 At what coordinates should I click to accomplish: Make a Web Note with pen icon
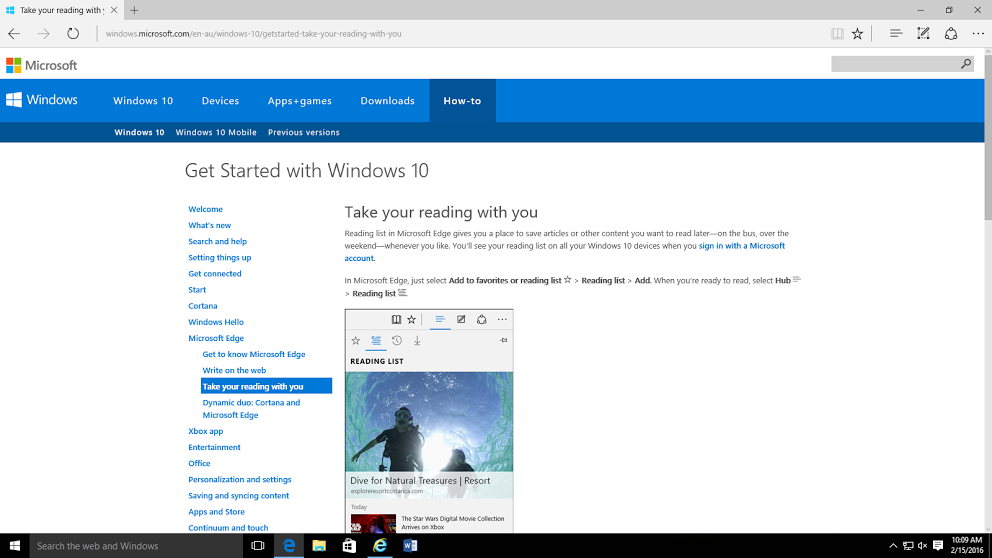coord(923,33)
